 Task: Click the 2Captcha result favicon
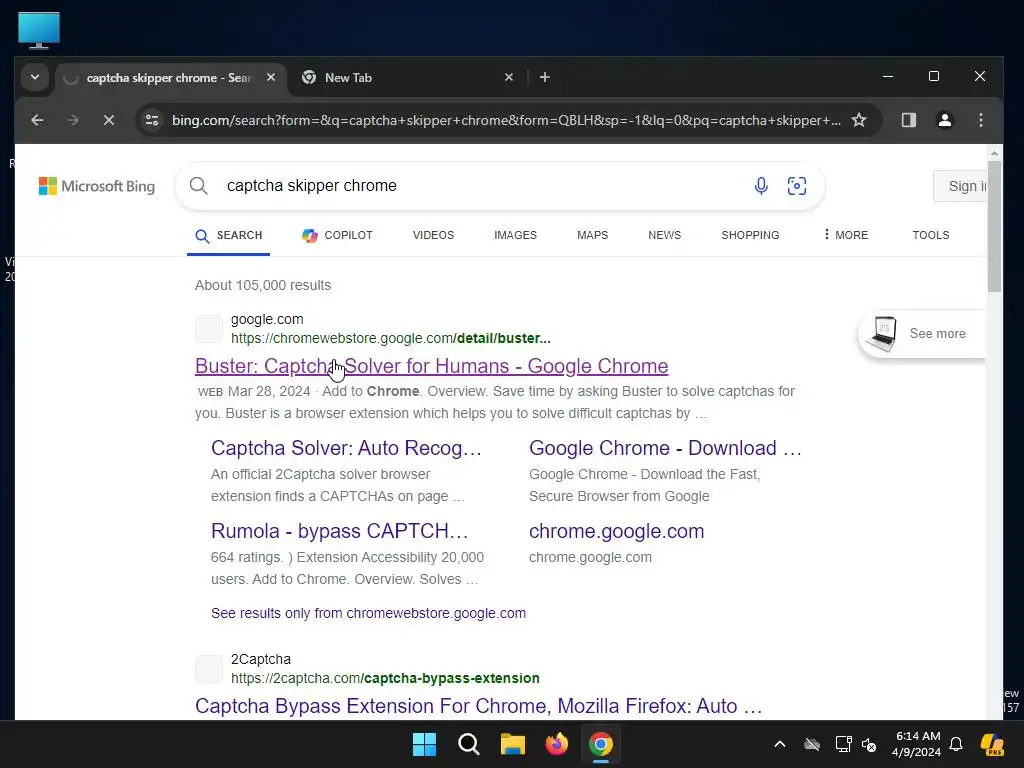click(209, 669)
